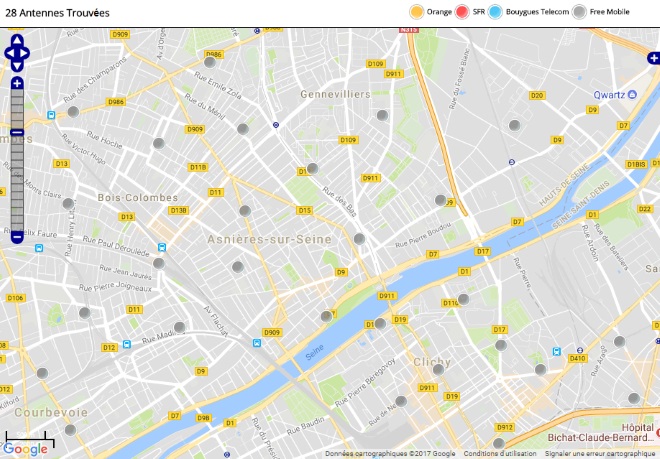This screenshot has height=459, width=660.
Task: Open Signaler une erreur cartographique link
Action: [600, 454]
